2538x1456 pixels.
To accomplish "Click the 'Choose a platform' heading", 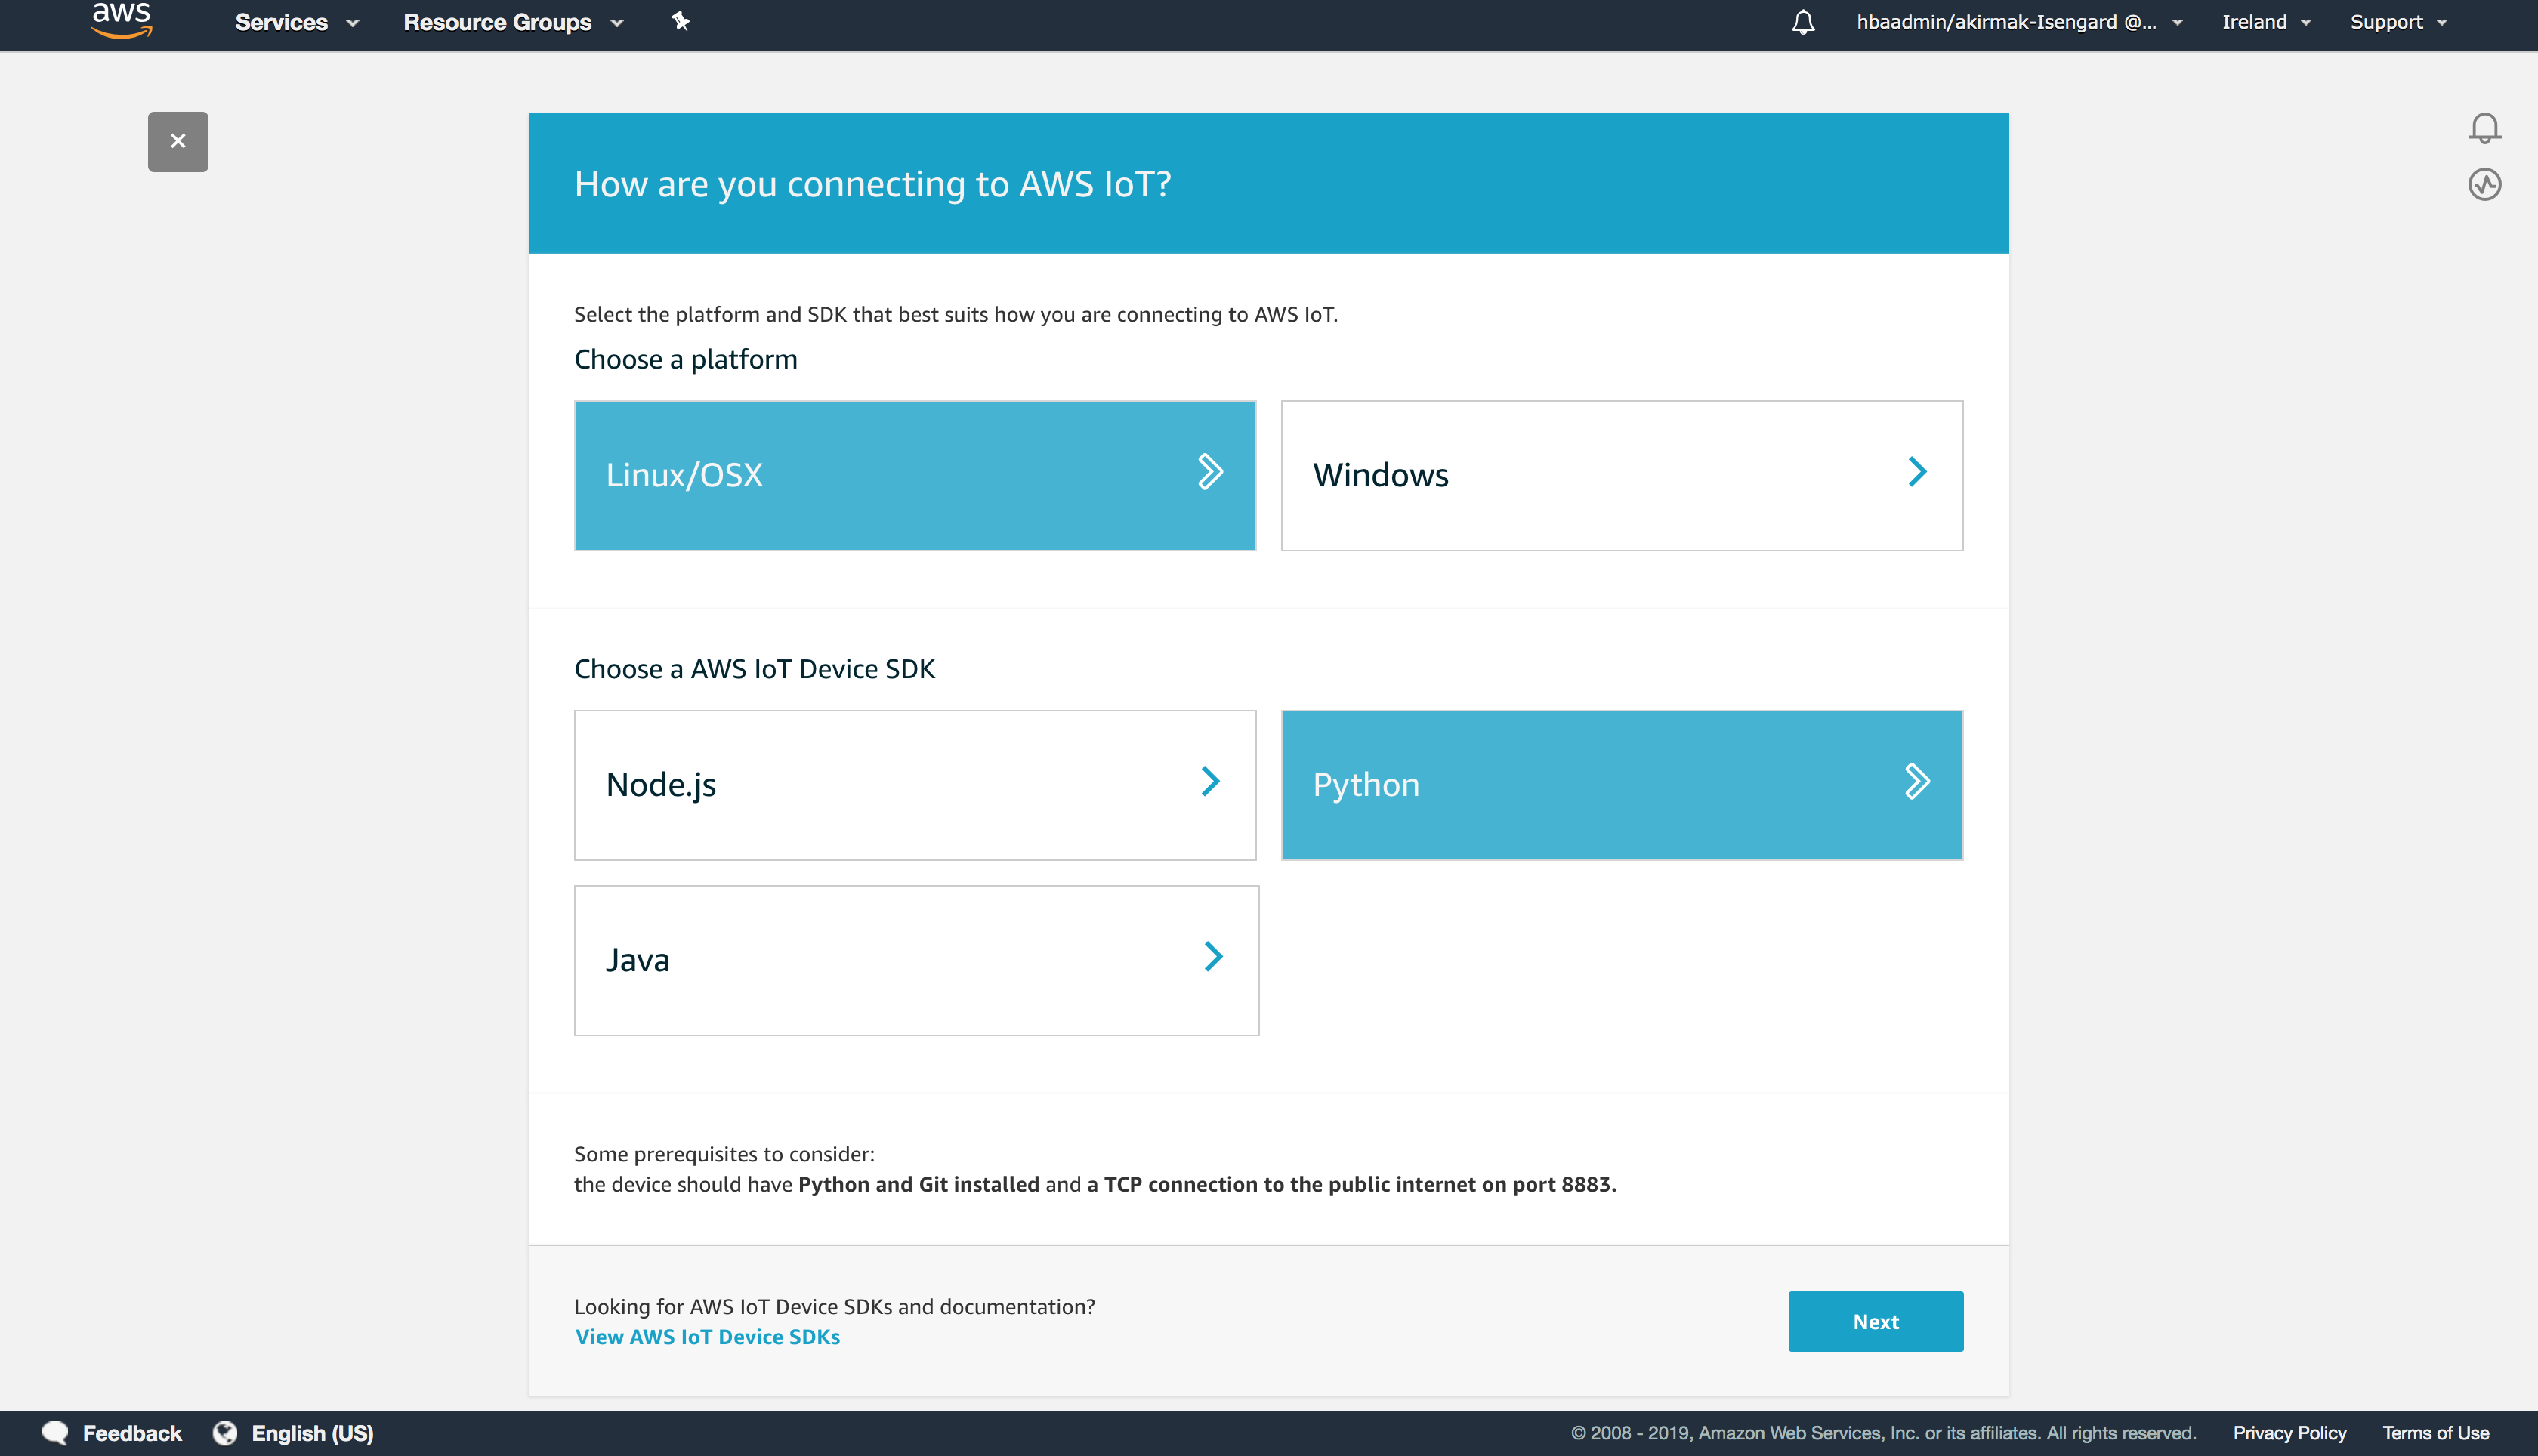I will coord(685,359).
